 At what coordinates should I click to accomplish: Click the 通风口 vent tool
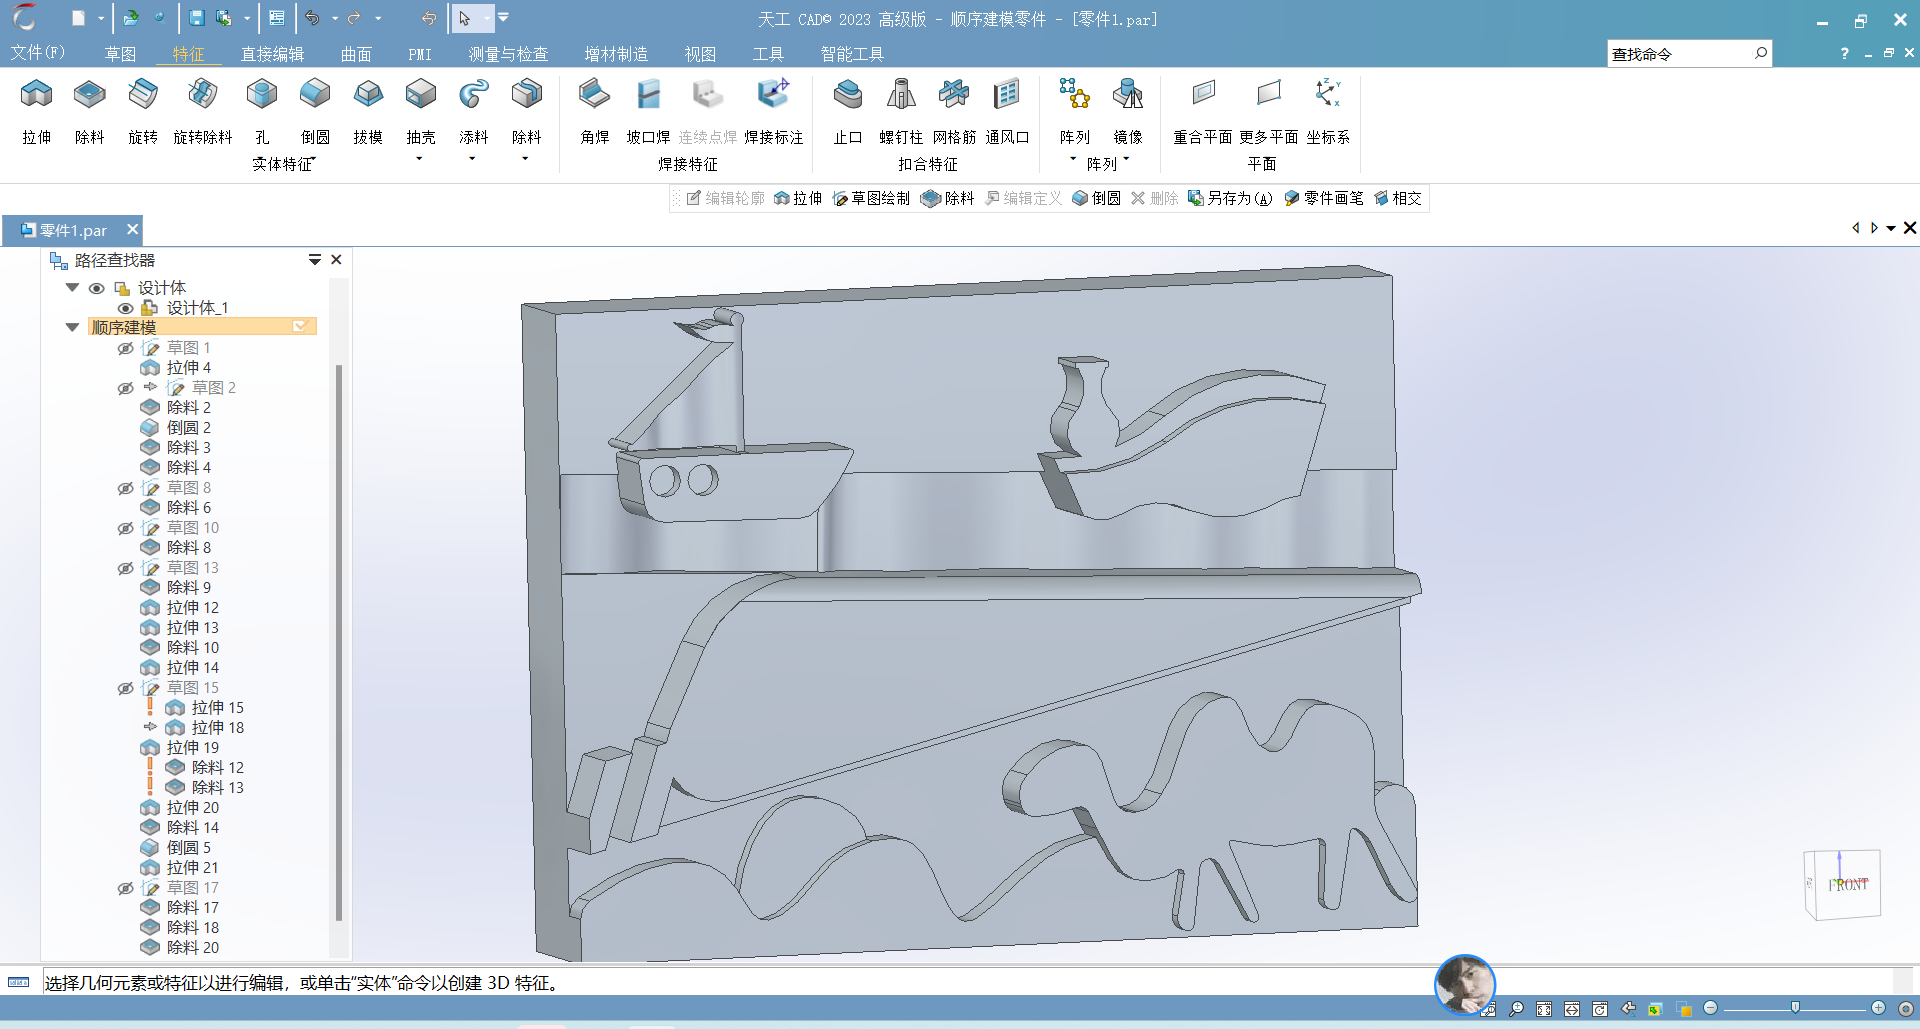[1007, 110]
